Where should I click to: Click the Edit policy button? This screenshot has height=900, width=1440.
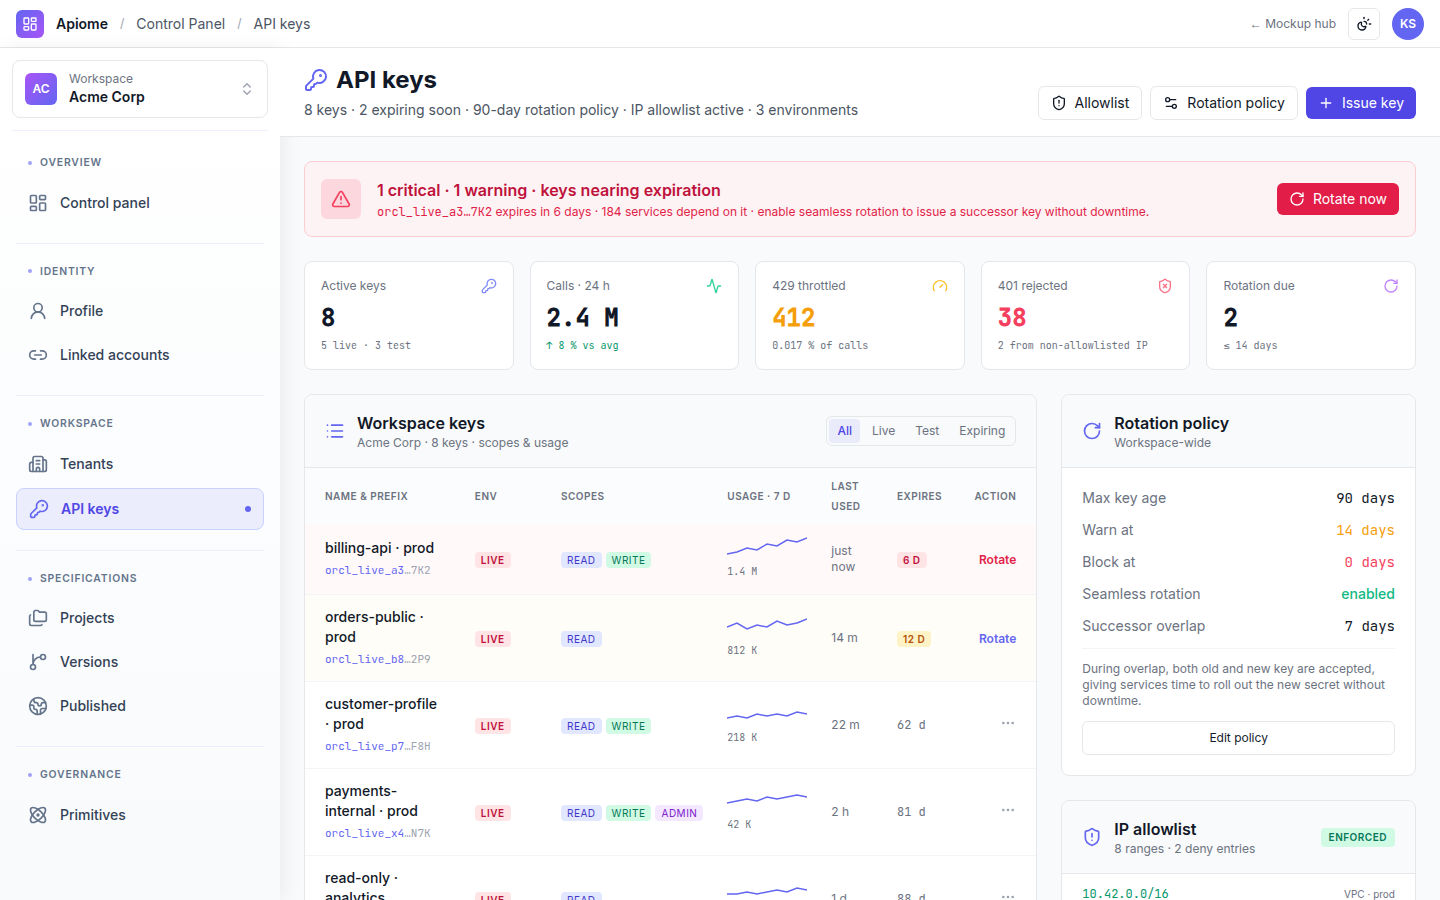(x=1238, y=738)
